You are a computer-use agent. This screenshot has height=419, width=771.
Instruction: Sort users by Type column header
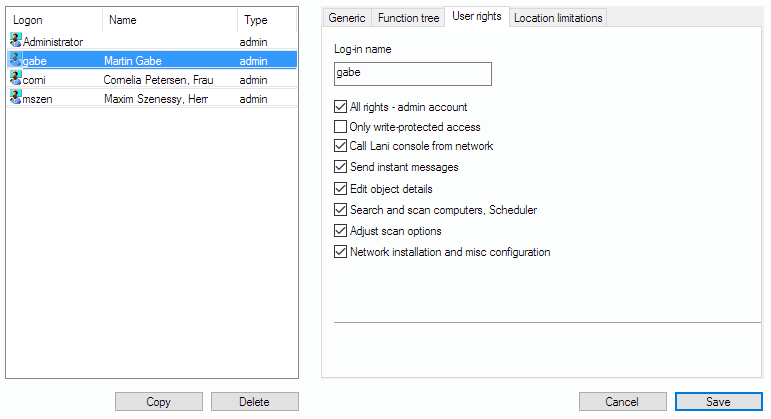coord(266,20)
